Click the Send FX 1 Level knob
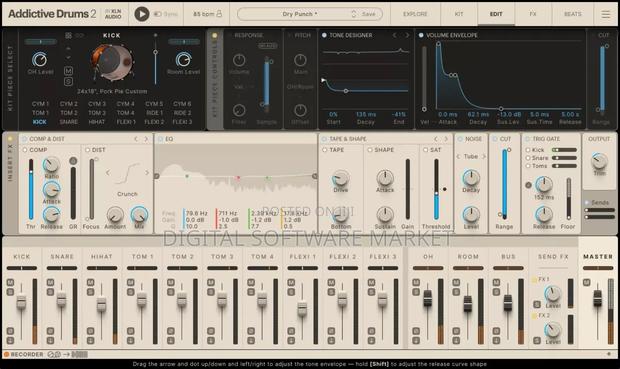 (552, 294)
